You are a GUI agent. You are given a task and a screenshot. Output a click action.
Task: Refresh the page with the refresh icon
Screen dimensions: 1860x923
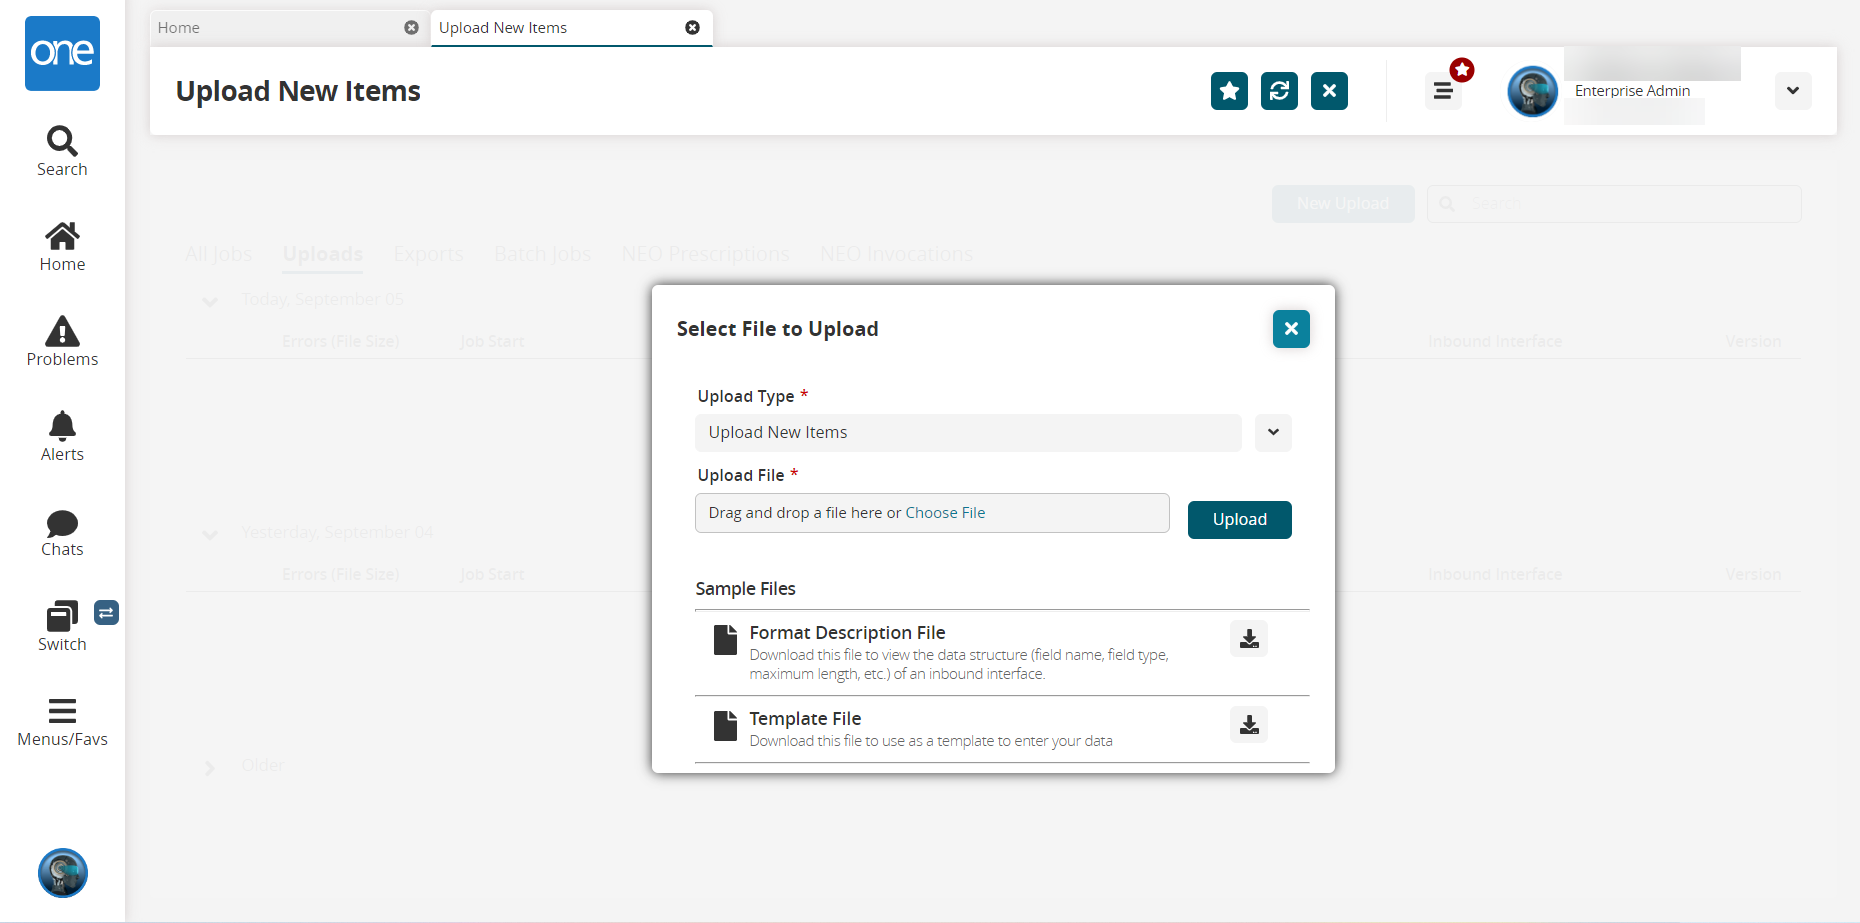pos(1279,91)
